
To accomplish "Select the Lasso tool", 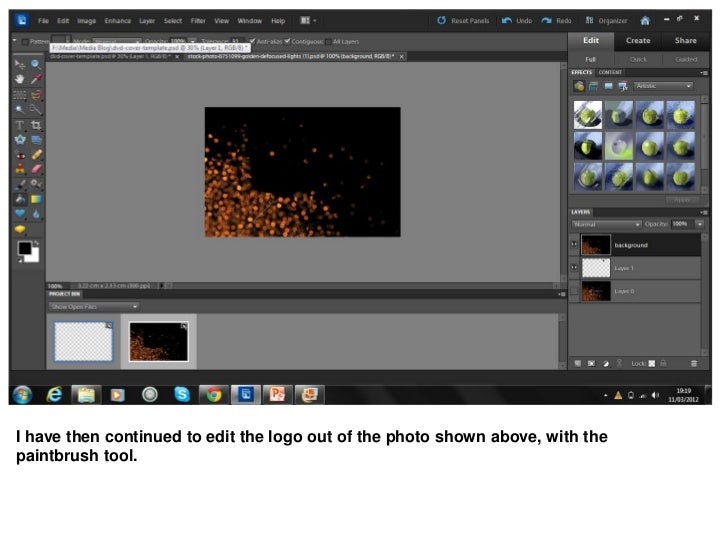I will (36, 95).
